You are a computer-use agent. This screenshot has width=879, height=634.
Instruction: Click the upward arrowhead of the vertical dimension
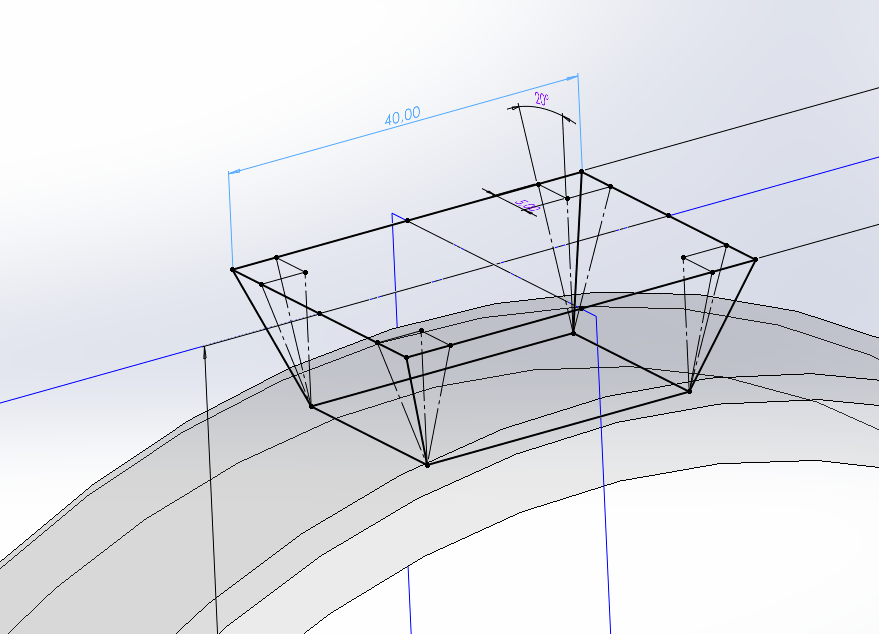[x=205, y=350]
